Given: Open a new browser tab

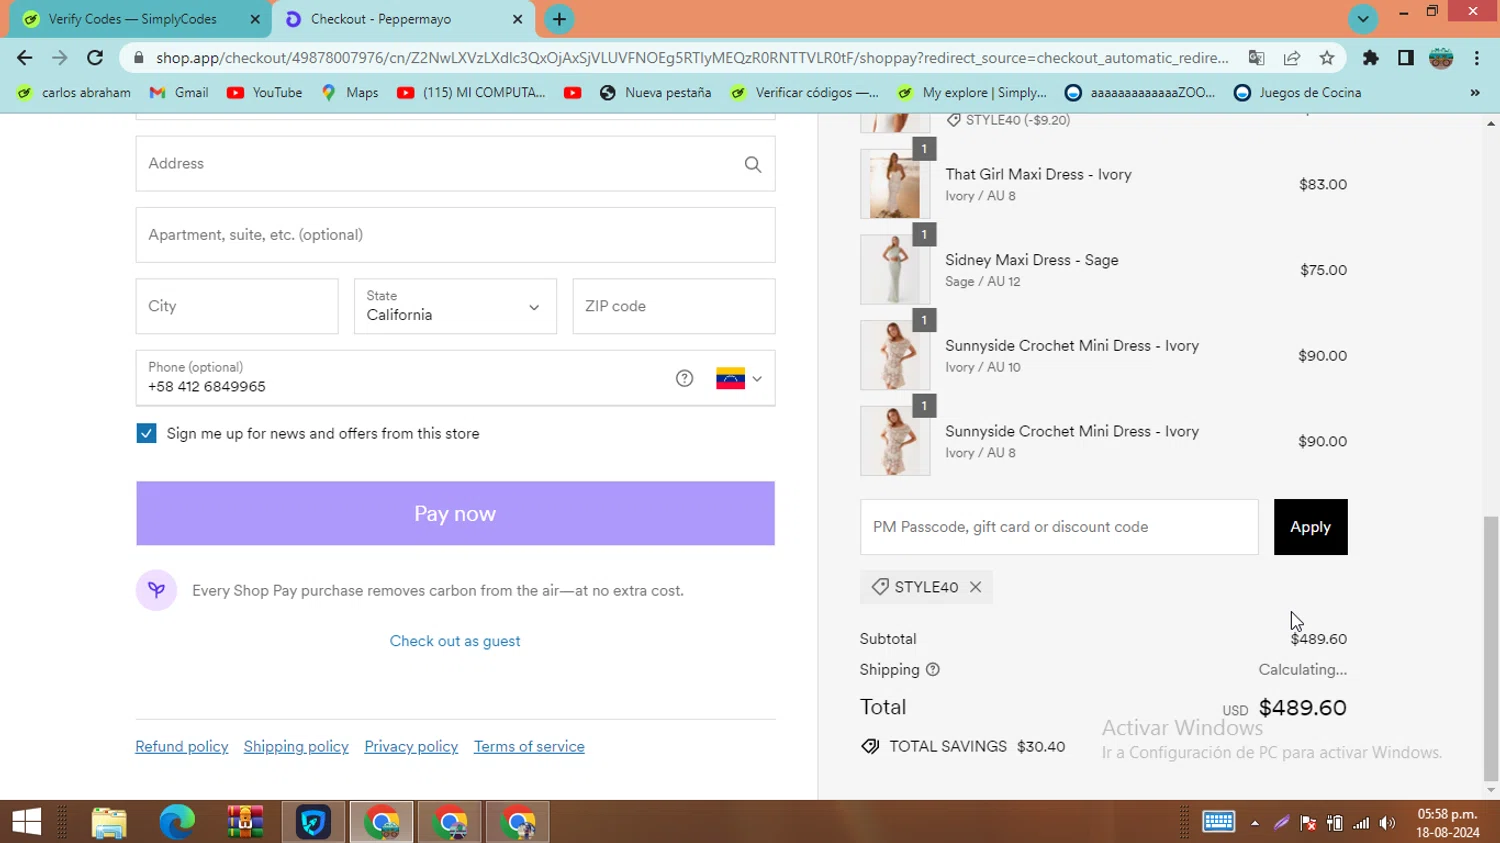Looking at the screenshot, I should [x=559, y=19].
